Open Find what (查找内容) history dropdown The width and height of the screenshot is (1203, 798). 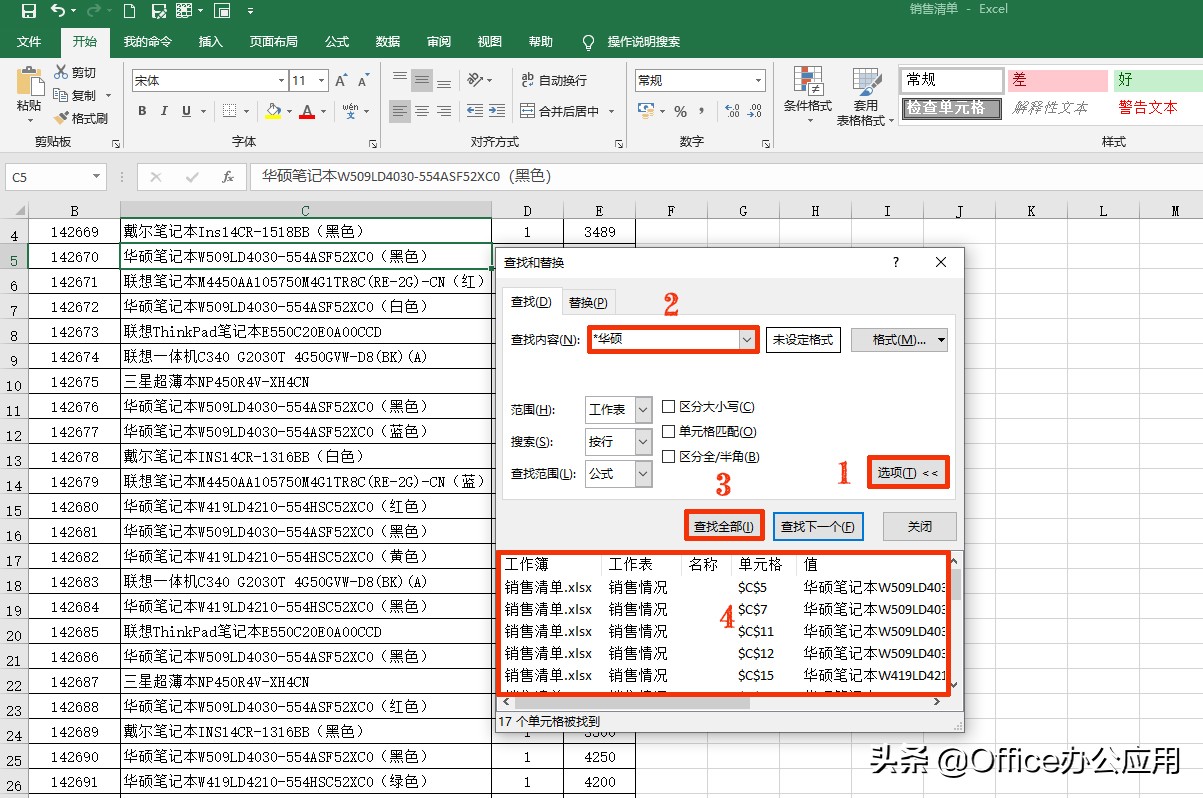[747, 339]
